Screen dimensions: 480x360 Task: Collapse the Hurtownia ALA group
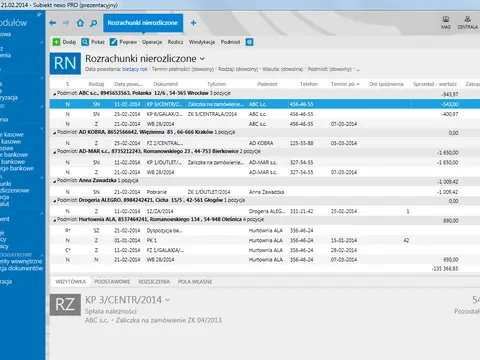click(x=54, y=220)
